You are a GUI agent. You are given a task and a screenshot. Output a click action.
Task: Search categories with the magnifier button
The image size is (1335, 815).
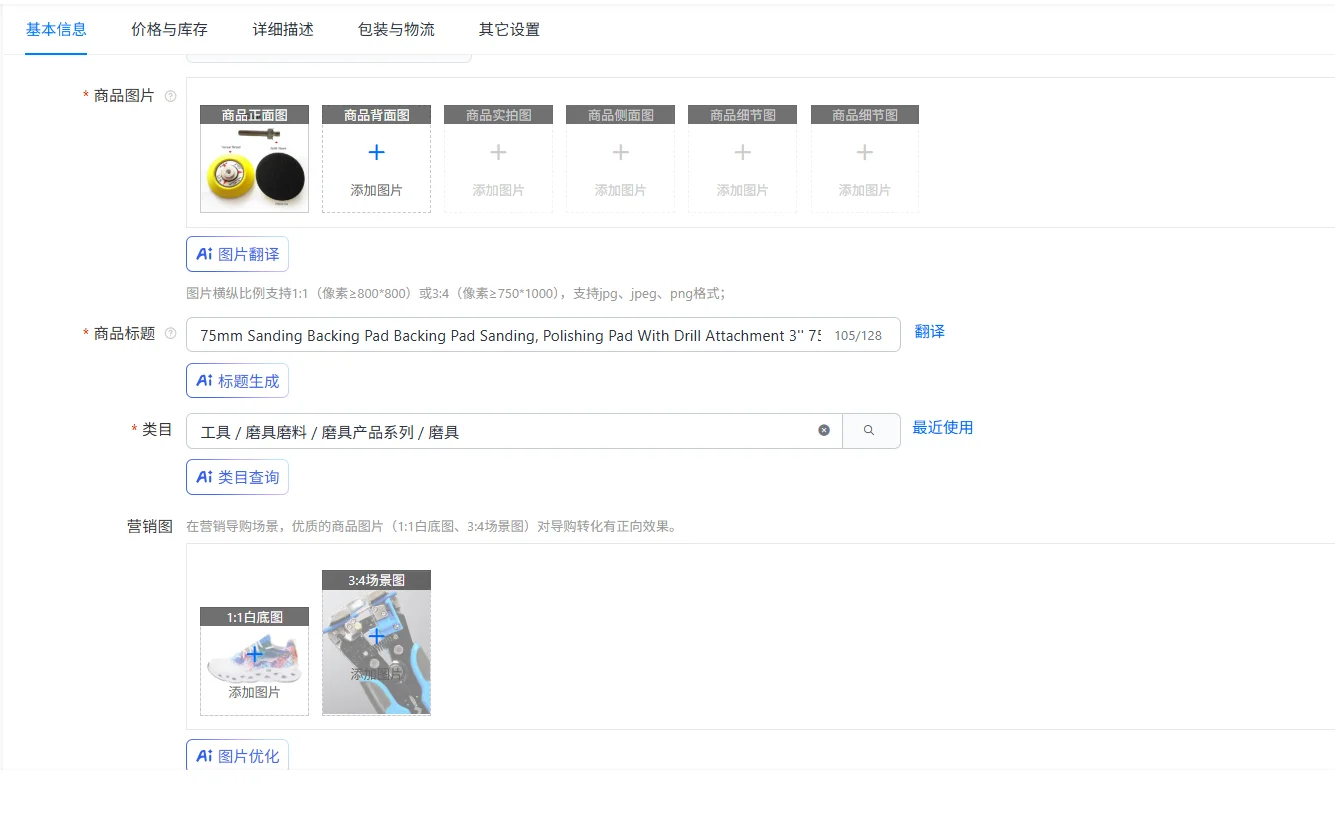coord(871,431)
